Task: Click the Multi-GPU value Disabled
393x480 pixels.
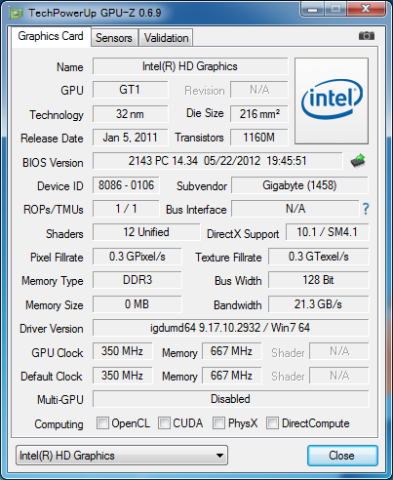Action: [x=231, y=399]
